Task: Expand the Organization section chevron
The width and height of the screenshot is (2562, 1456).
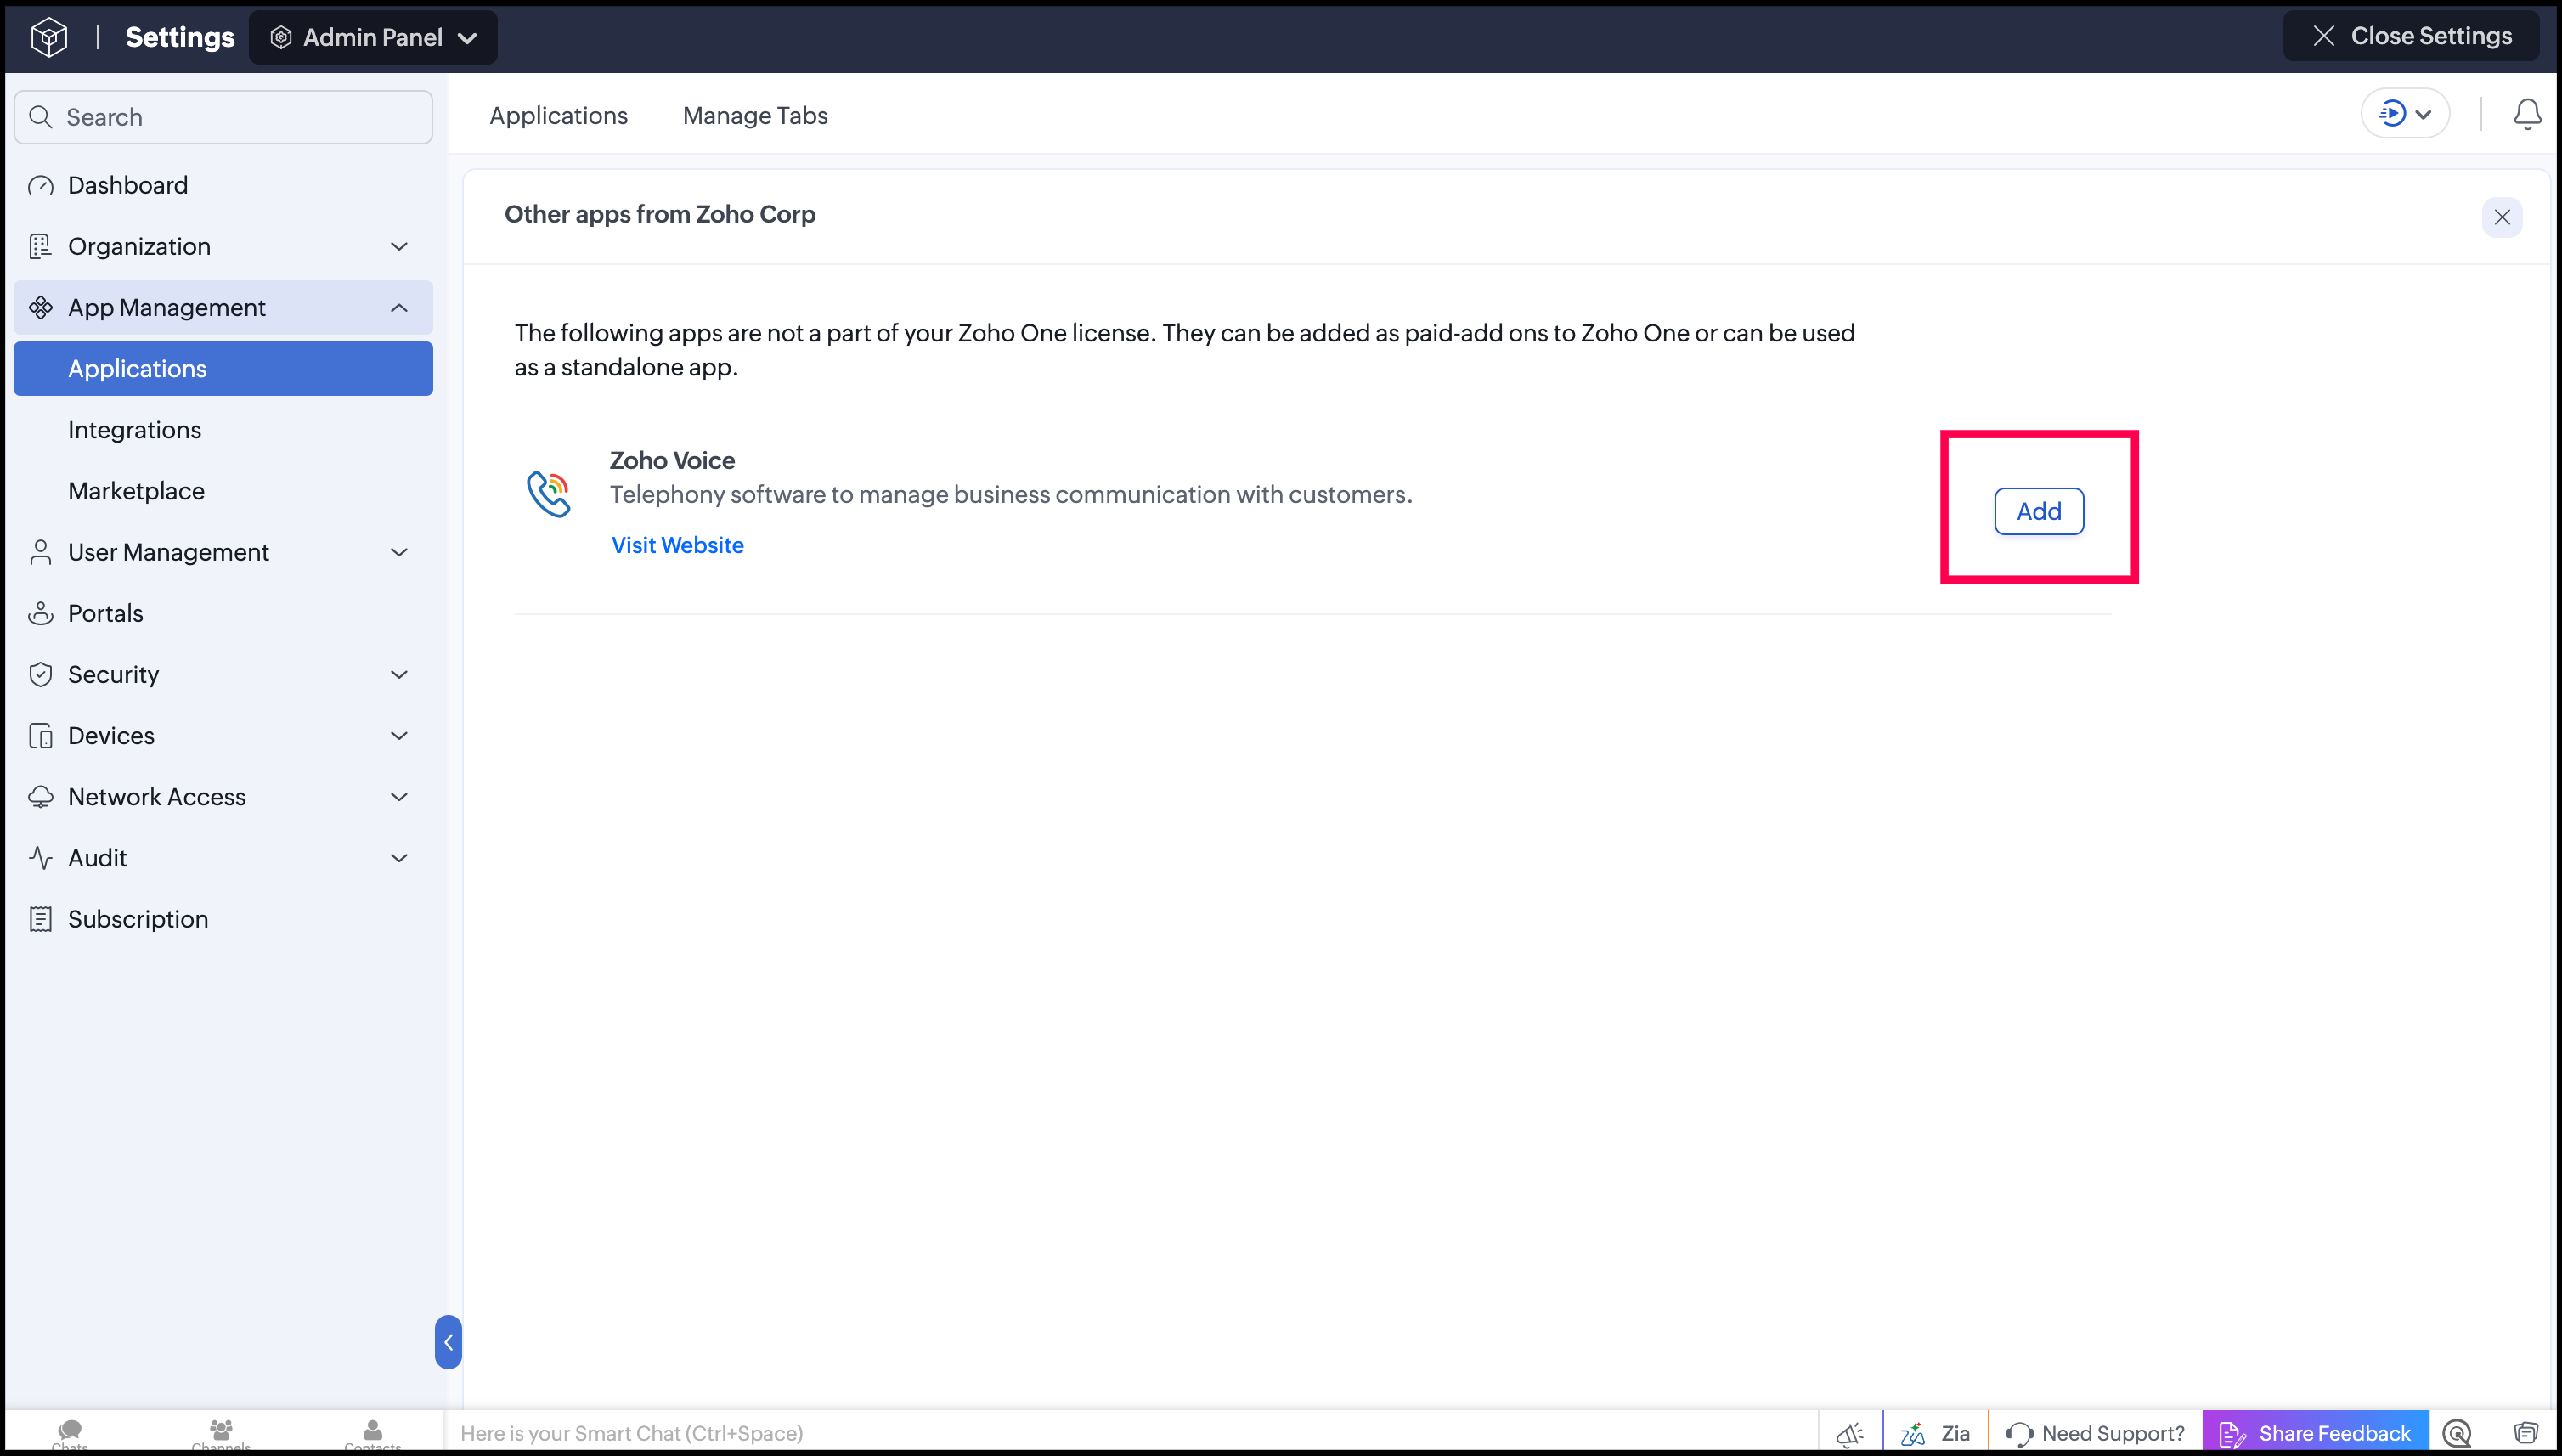Action: (x=399, y=247)
